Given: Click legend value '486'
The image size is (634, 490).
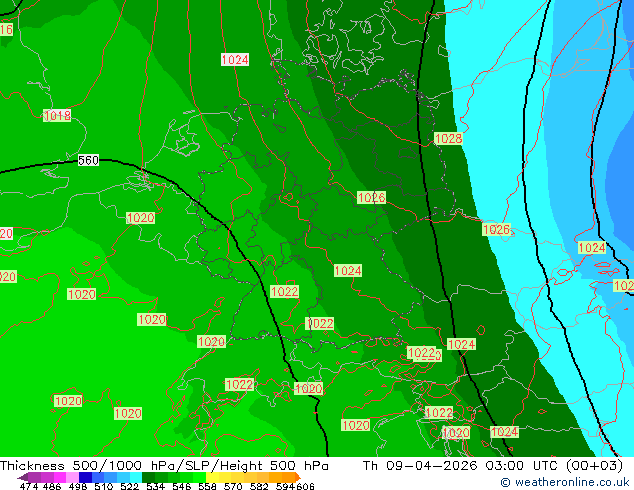Looking at the screenshot, I should 52,486.
